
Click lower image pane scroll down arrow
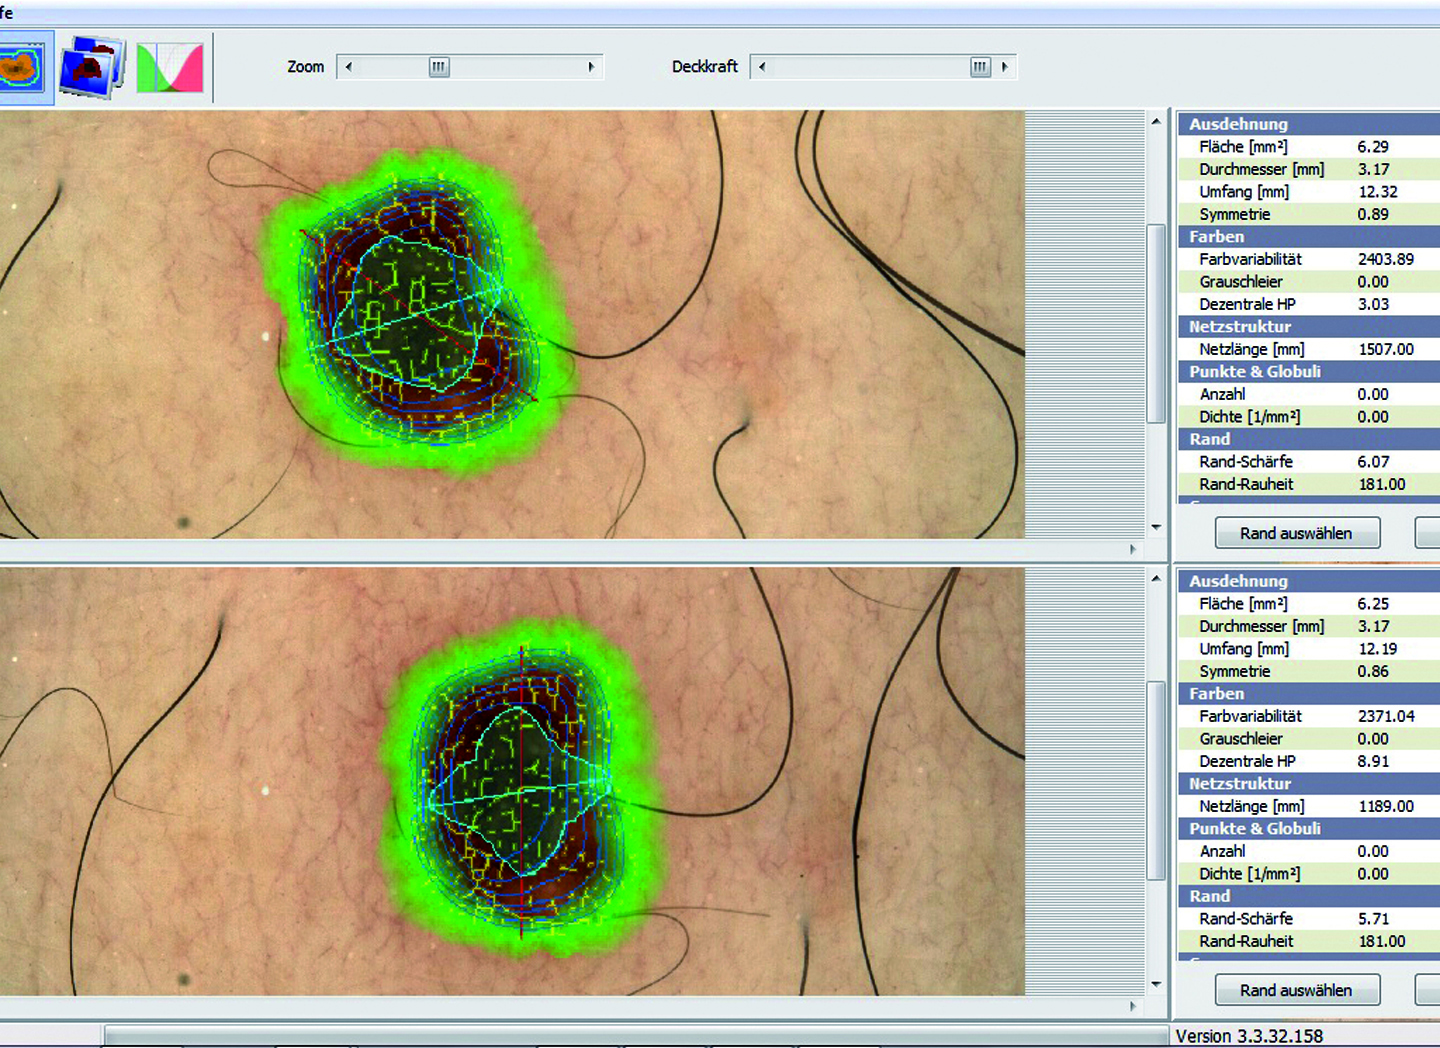1156,984
